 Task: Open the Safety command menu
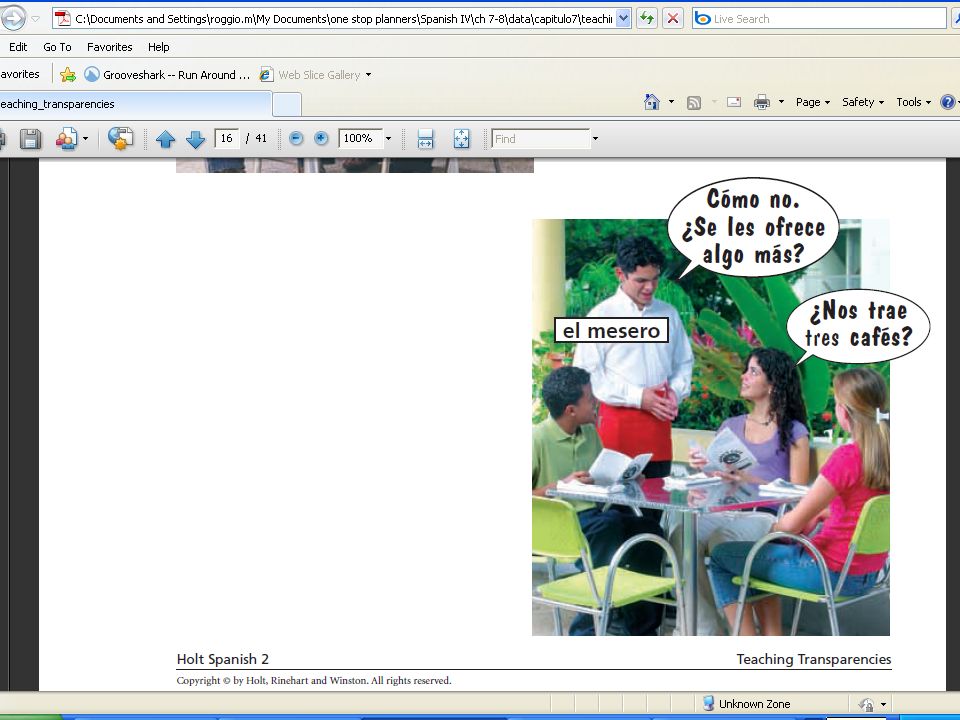click(863, 102)
